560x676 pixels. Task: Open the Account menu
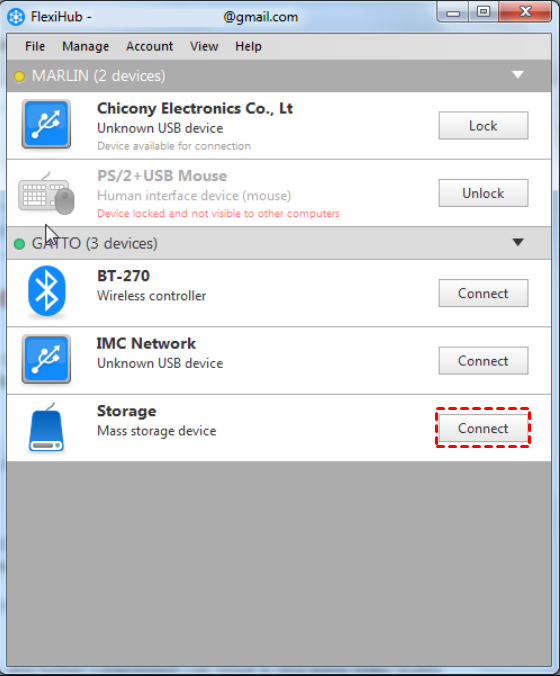coord(149,46)
